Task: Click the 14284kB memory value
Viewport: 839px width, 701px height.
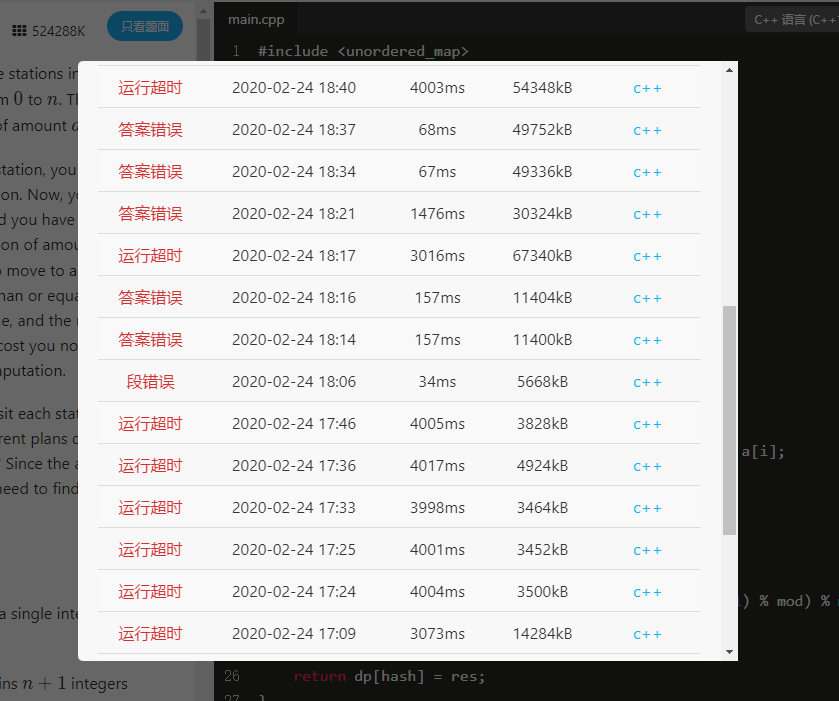Action: tap(543, 634)
